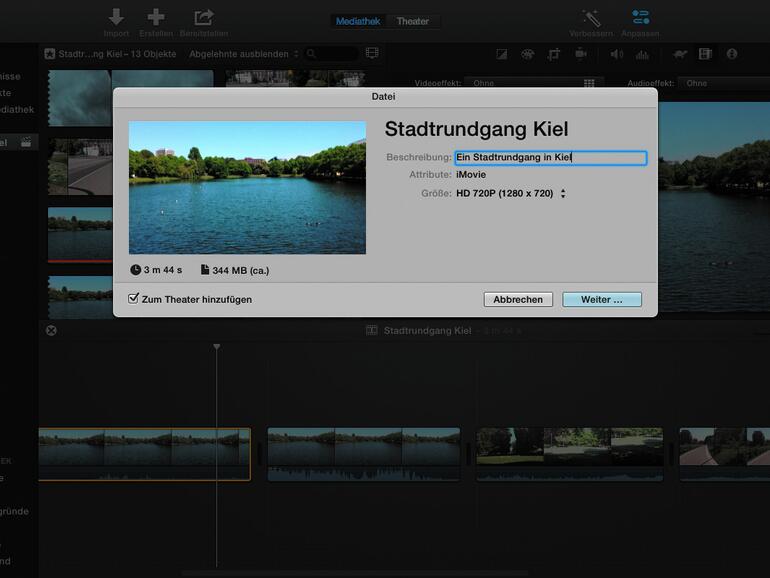Show the clip info icon
The height and width of the screenshot is (578, 770).
pyautogui.click(x=732, y=54)
